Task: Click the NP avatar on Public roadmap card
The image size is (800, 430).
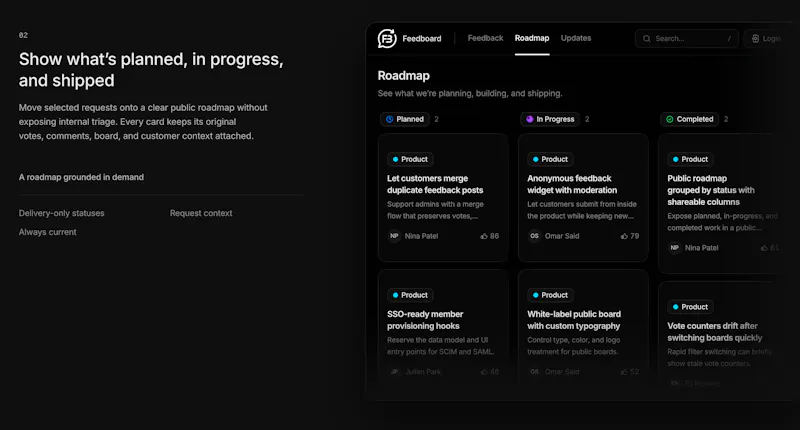Action: [x=674, y=248]
